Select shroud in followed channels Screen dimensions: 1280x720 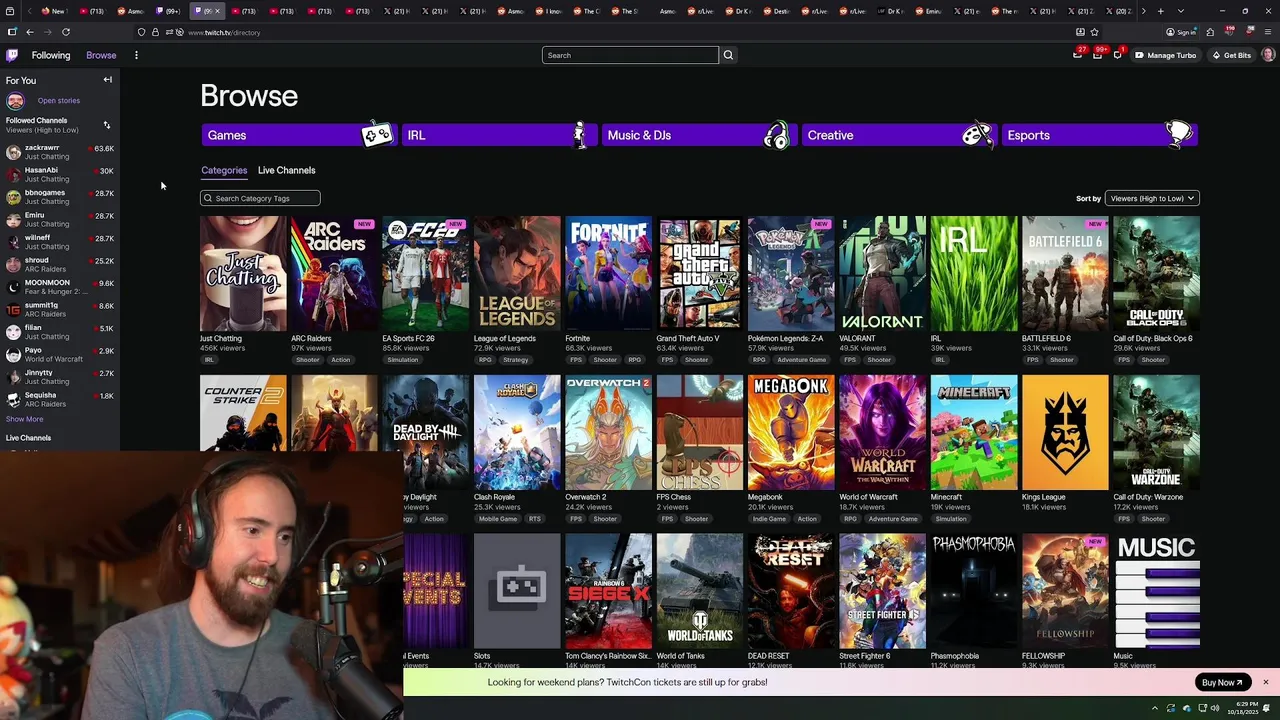click(x=60, y=265)
